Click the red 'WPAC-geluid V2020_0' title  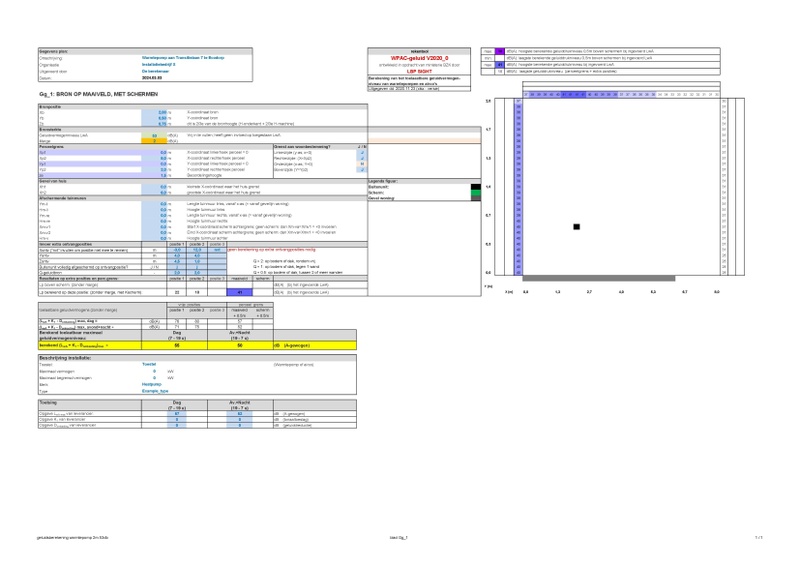(x=419, y=58)
